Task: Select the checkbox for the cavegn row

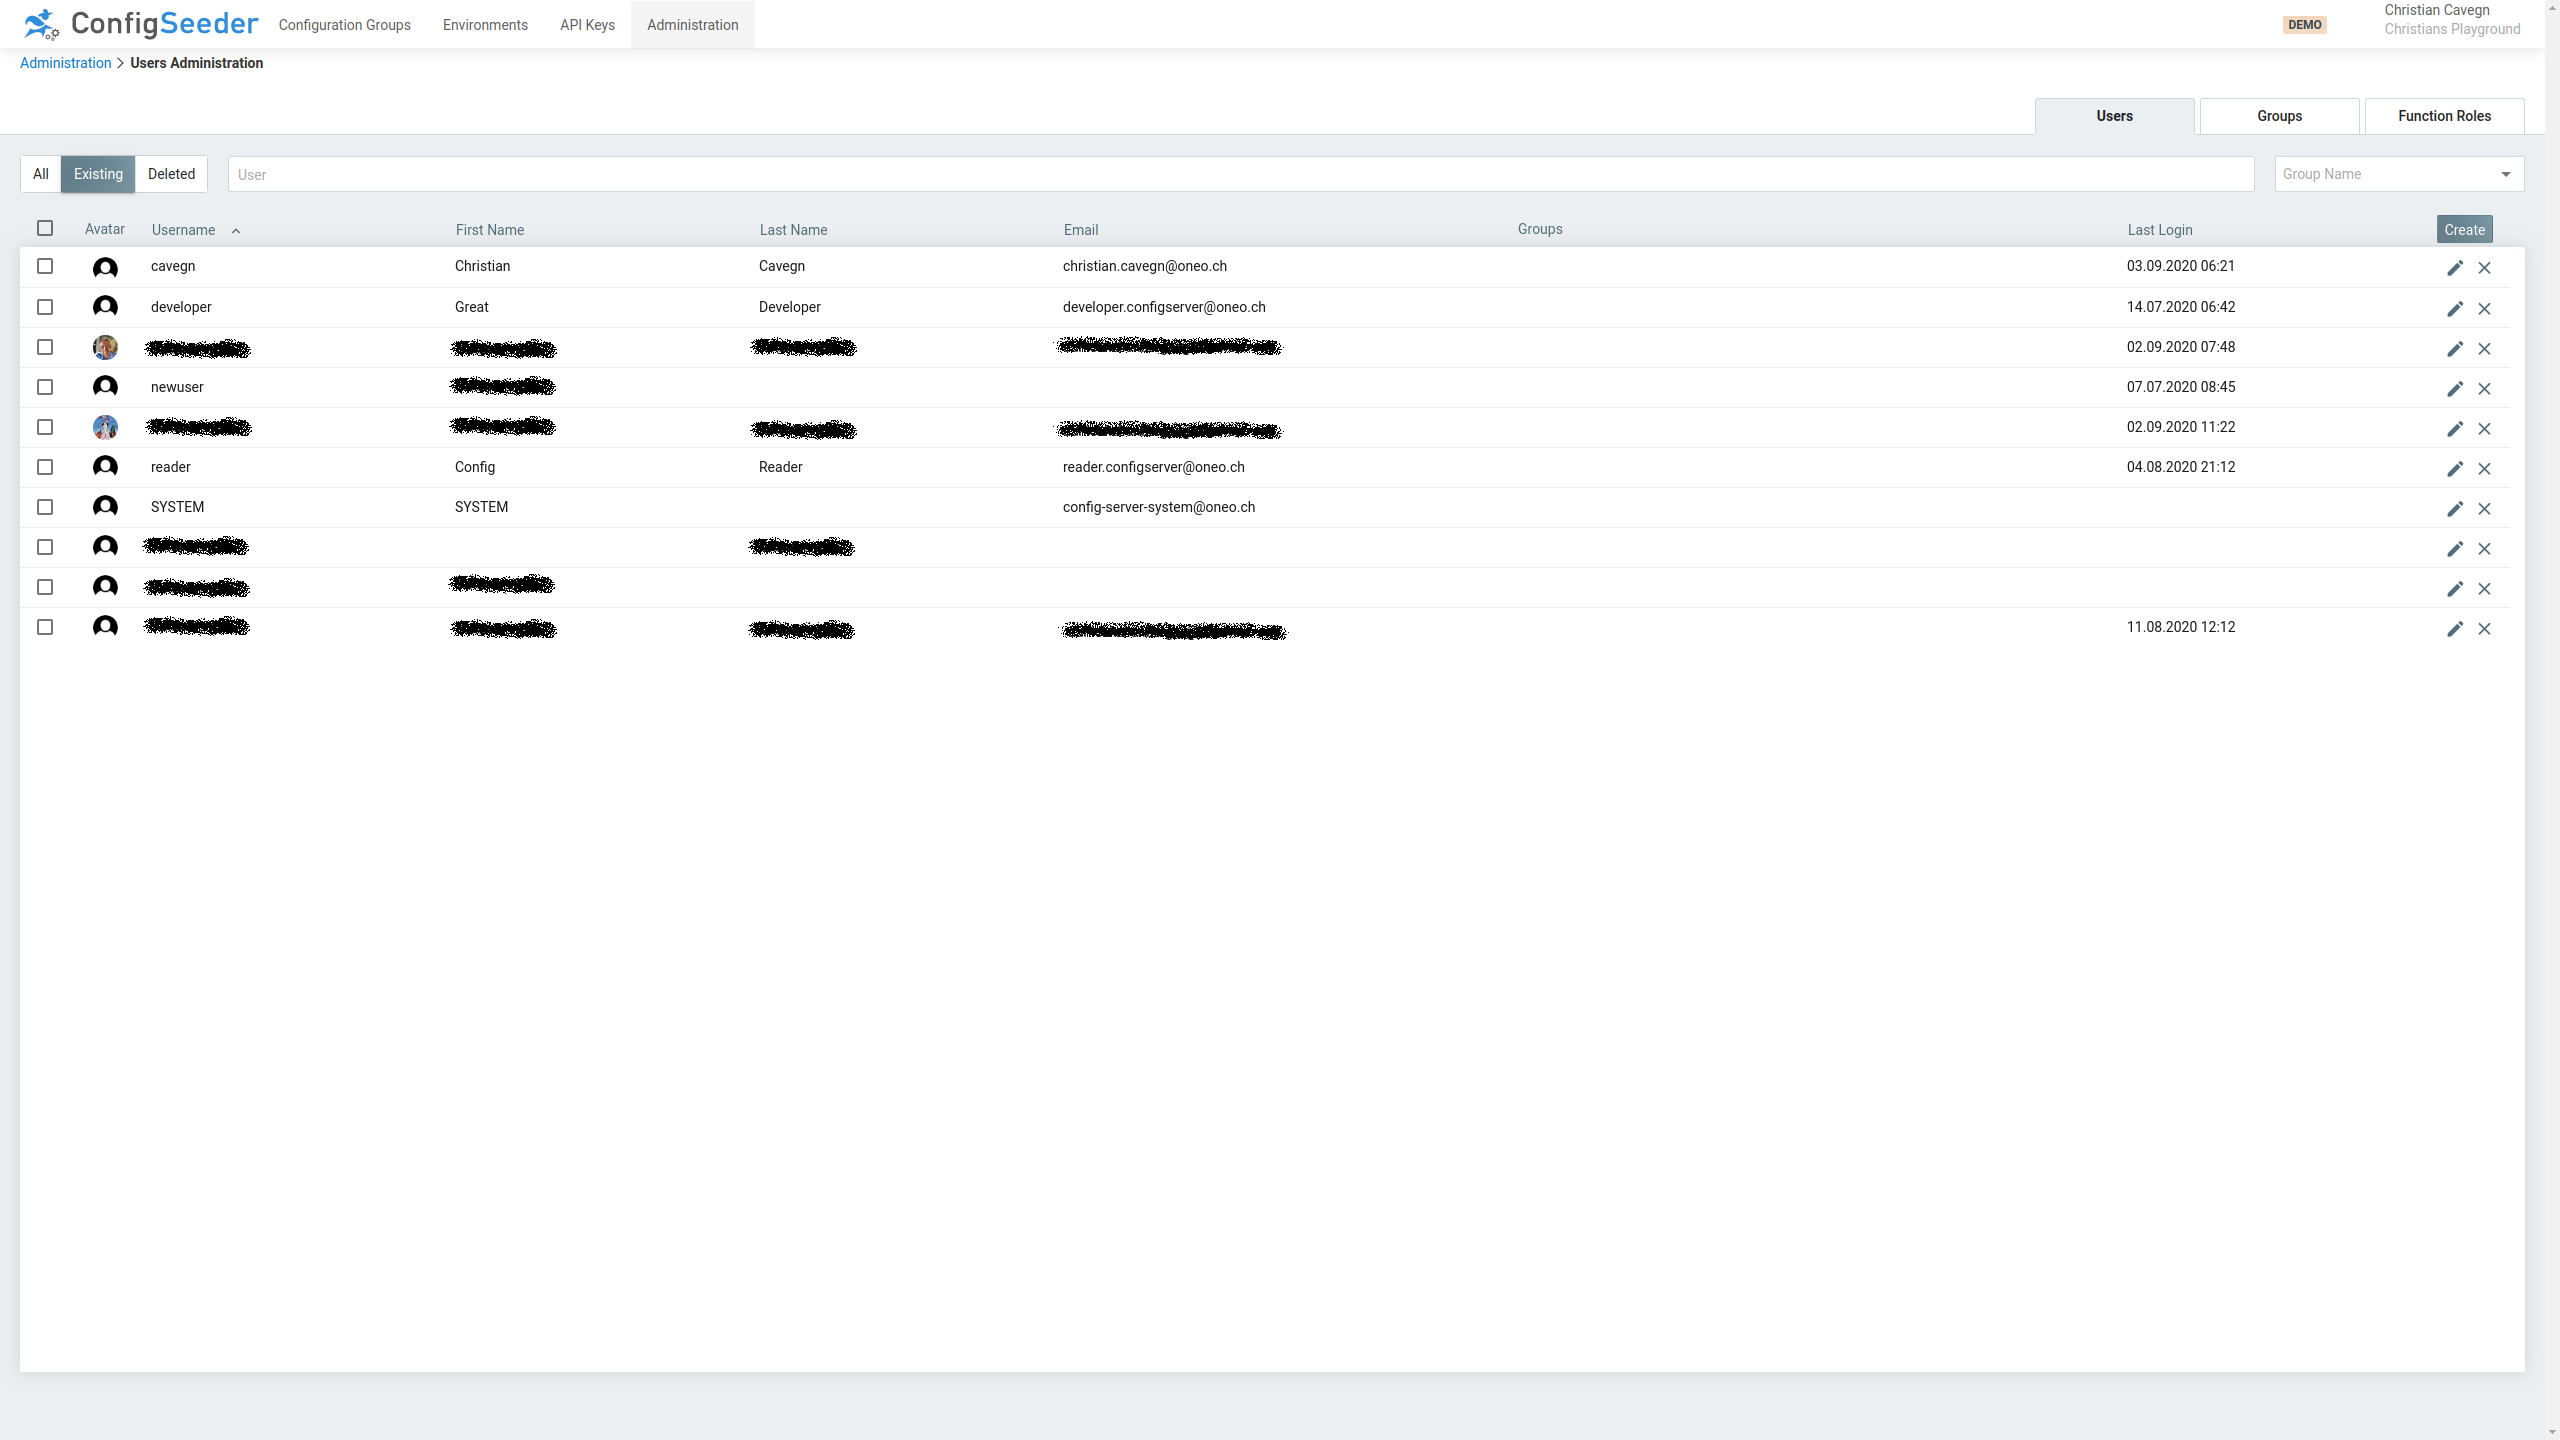Action: [x=44, y=266]
